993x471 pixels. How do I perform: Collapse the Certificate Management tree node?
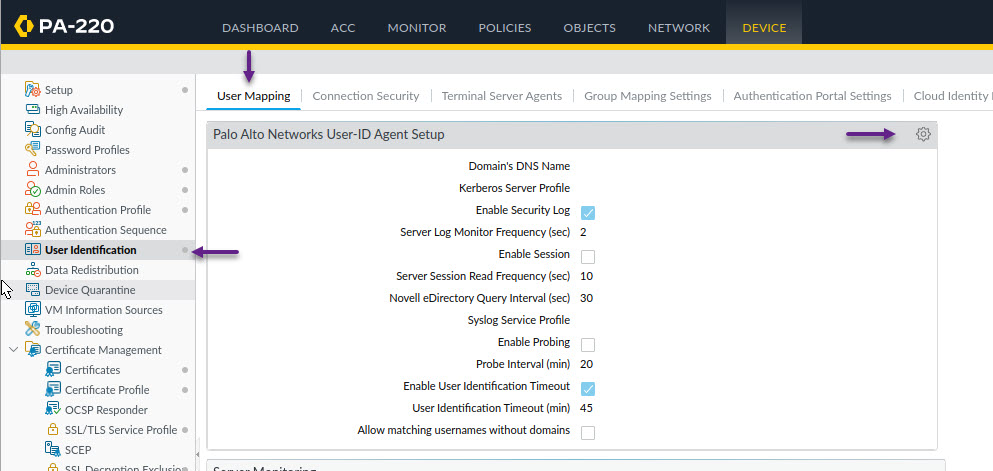pyautogui.click(x=13, y=349)
